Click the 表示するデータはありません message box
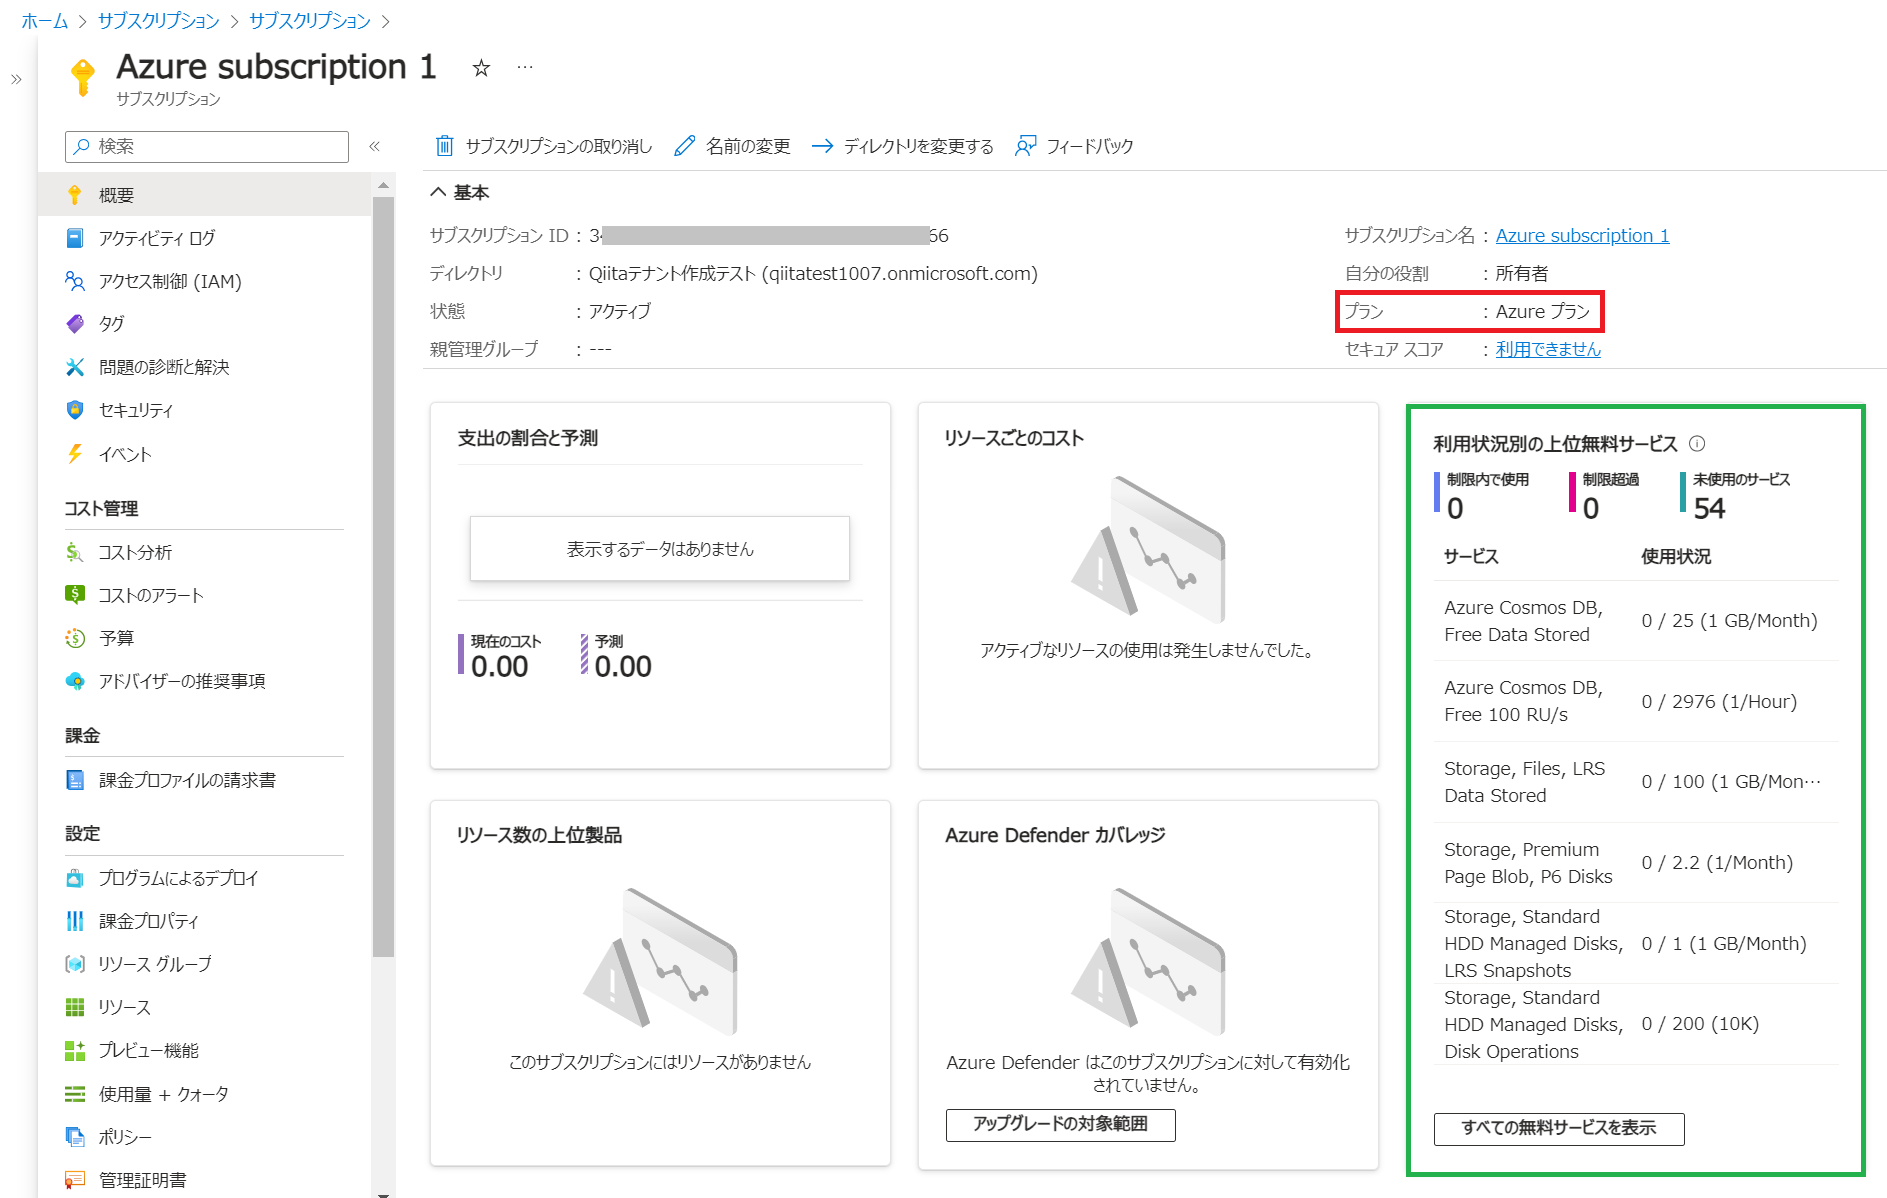The width and height of the screenshot is (1887, 1198). [x=660, y=549]
